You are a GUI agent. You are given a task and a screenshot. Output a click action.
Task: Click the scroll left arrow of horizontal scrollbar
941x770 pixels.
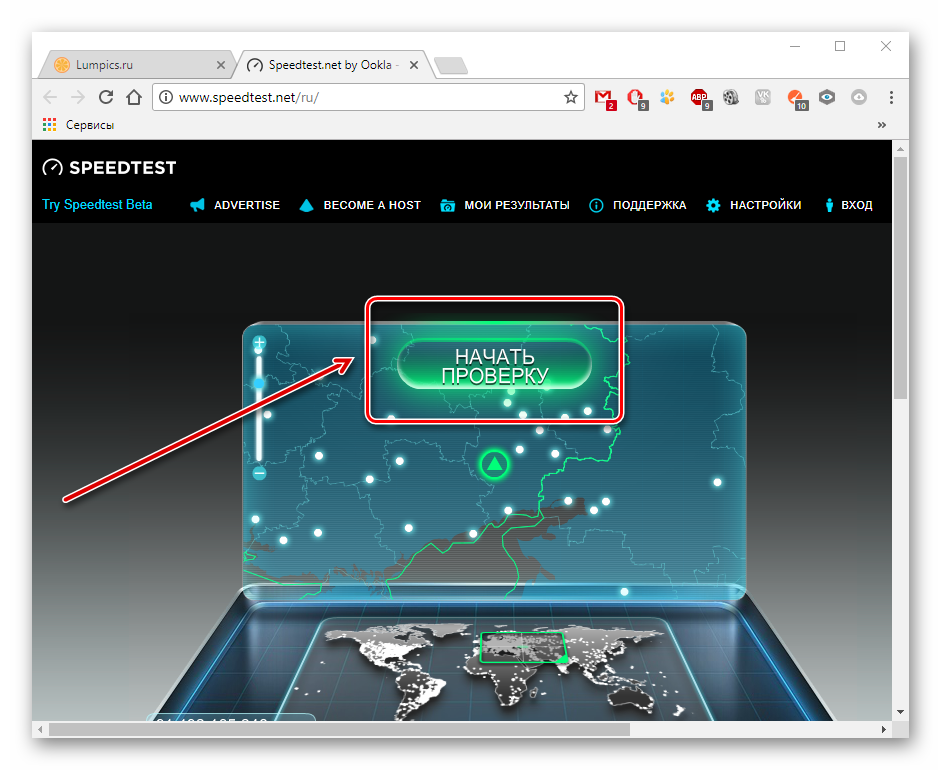click(40, 729)
